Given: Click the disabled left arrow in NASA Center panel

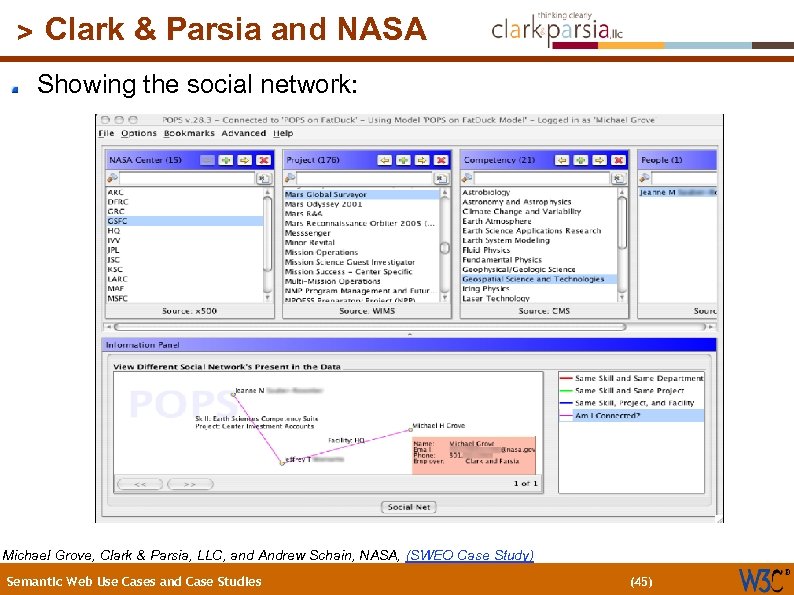Looking at the screenshot, I should 207,160.
